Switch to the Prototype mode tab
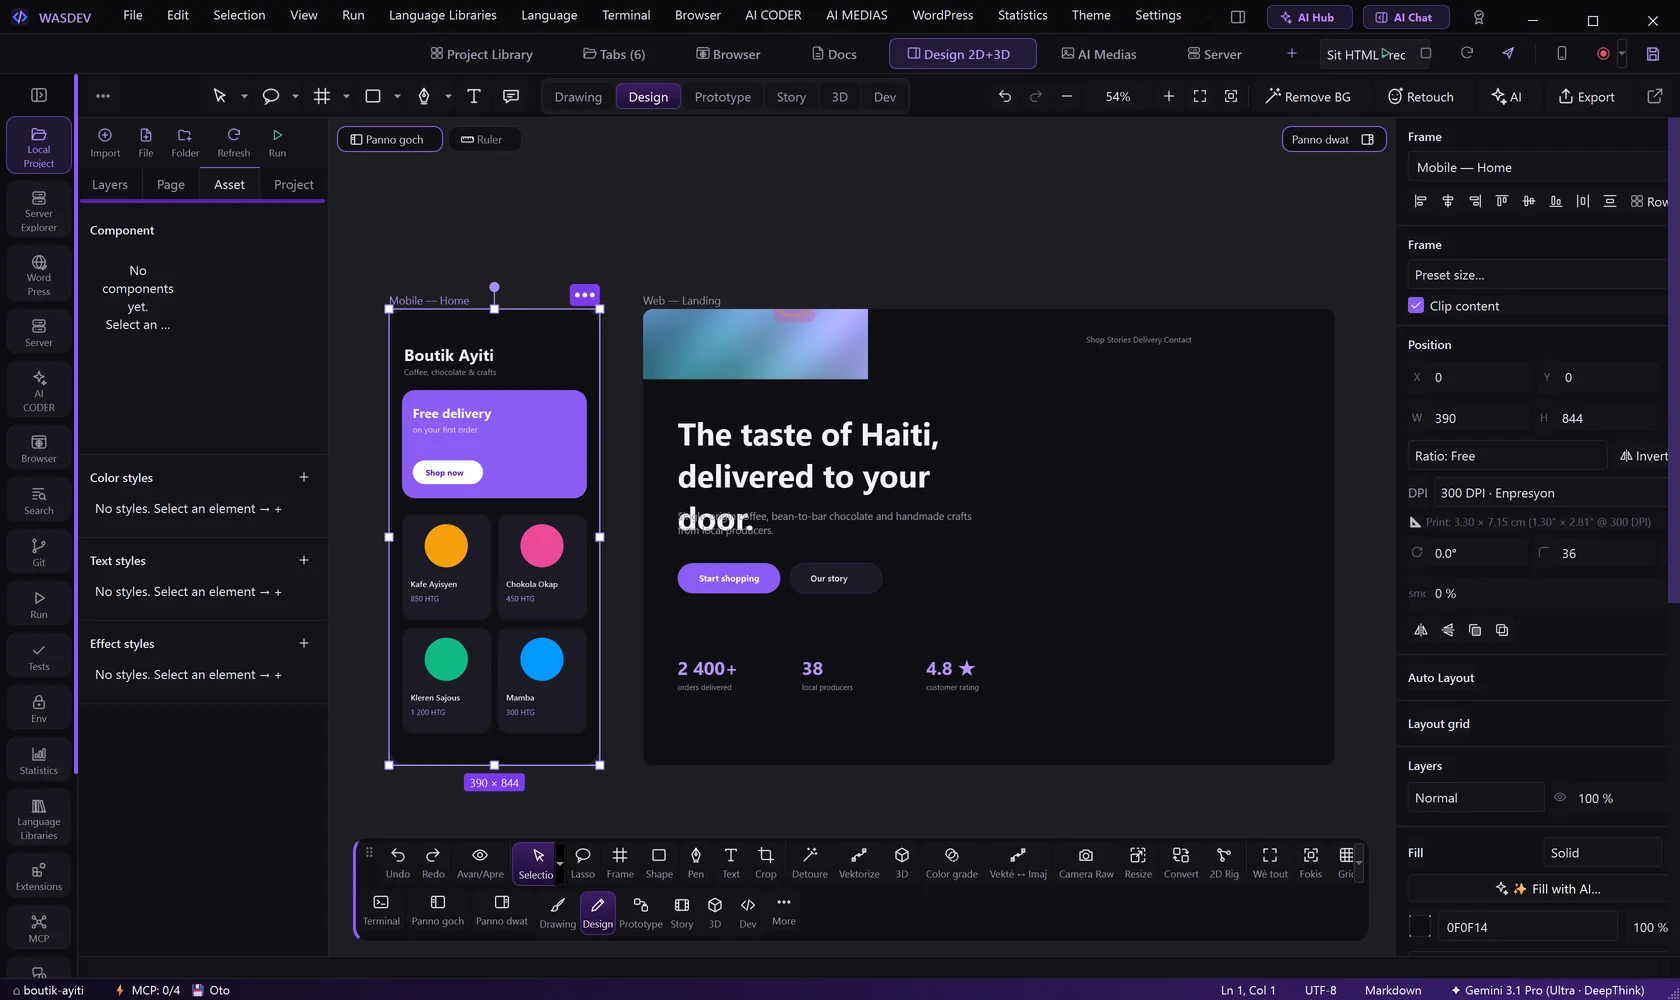The height and width of the screenshot is (1000, 1680). point(723,97)
